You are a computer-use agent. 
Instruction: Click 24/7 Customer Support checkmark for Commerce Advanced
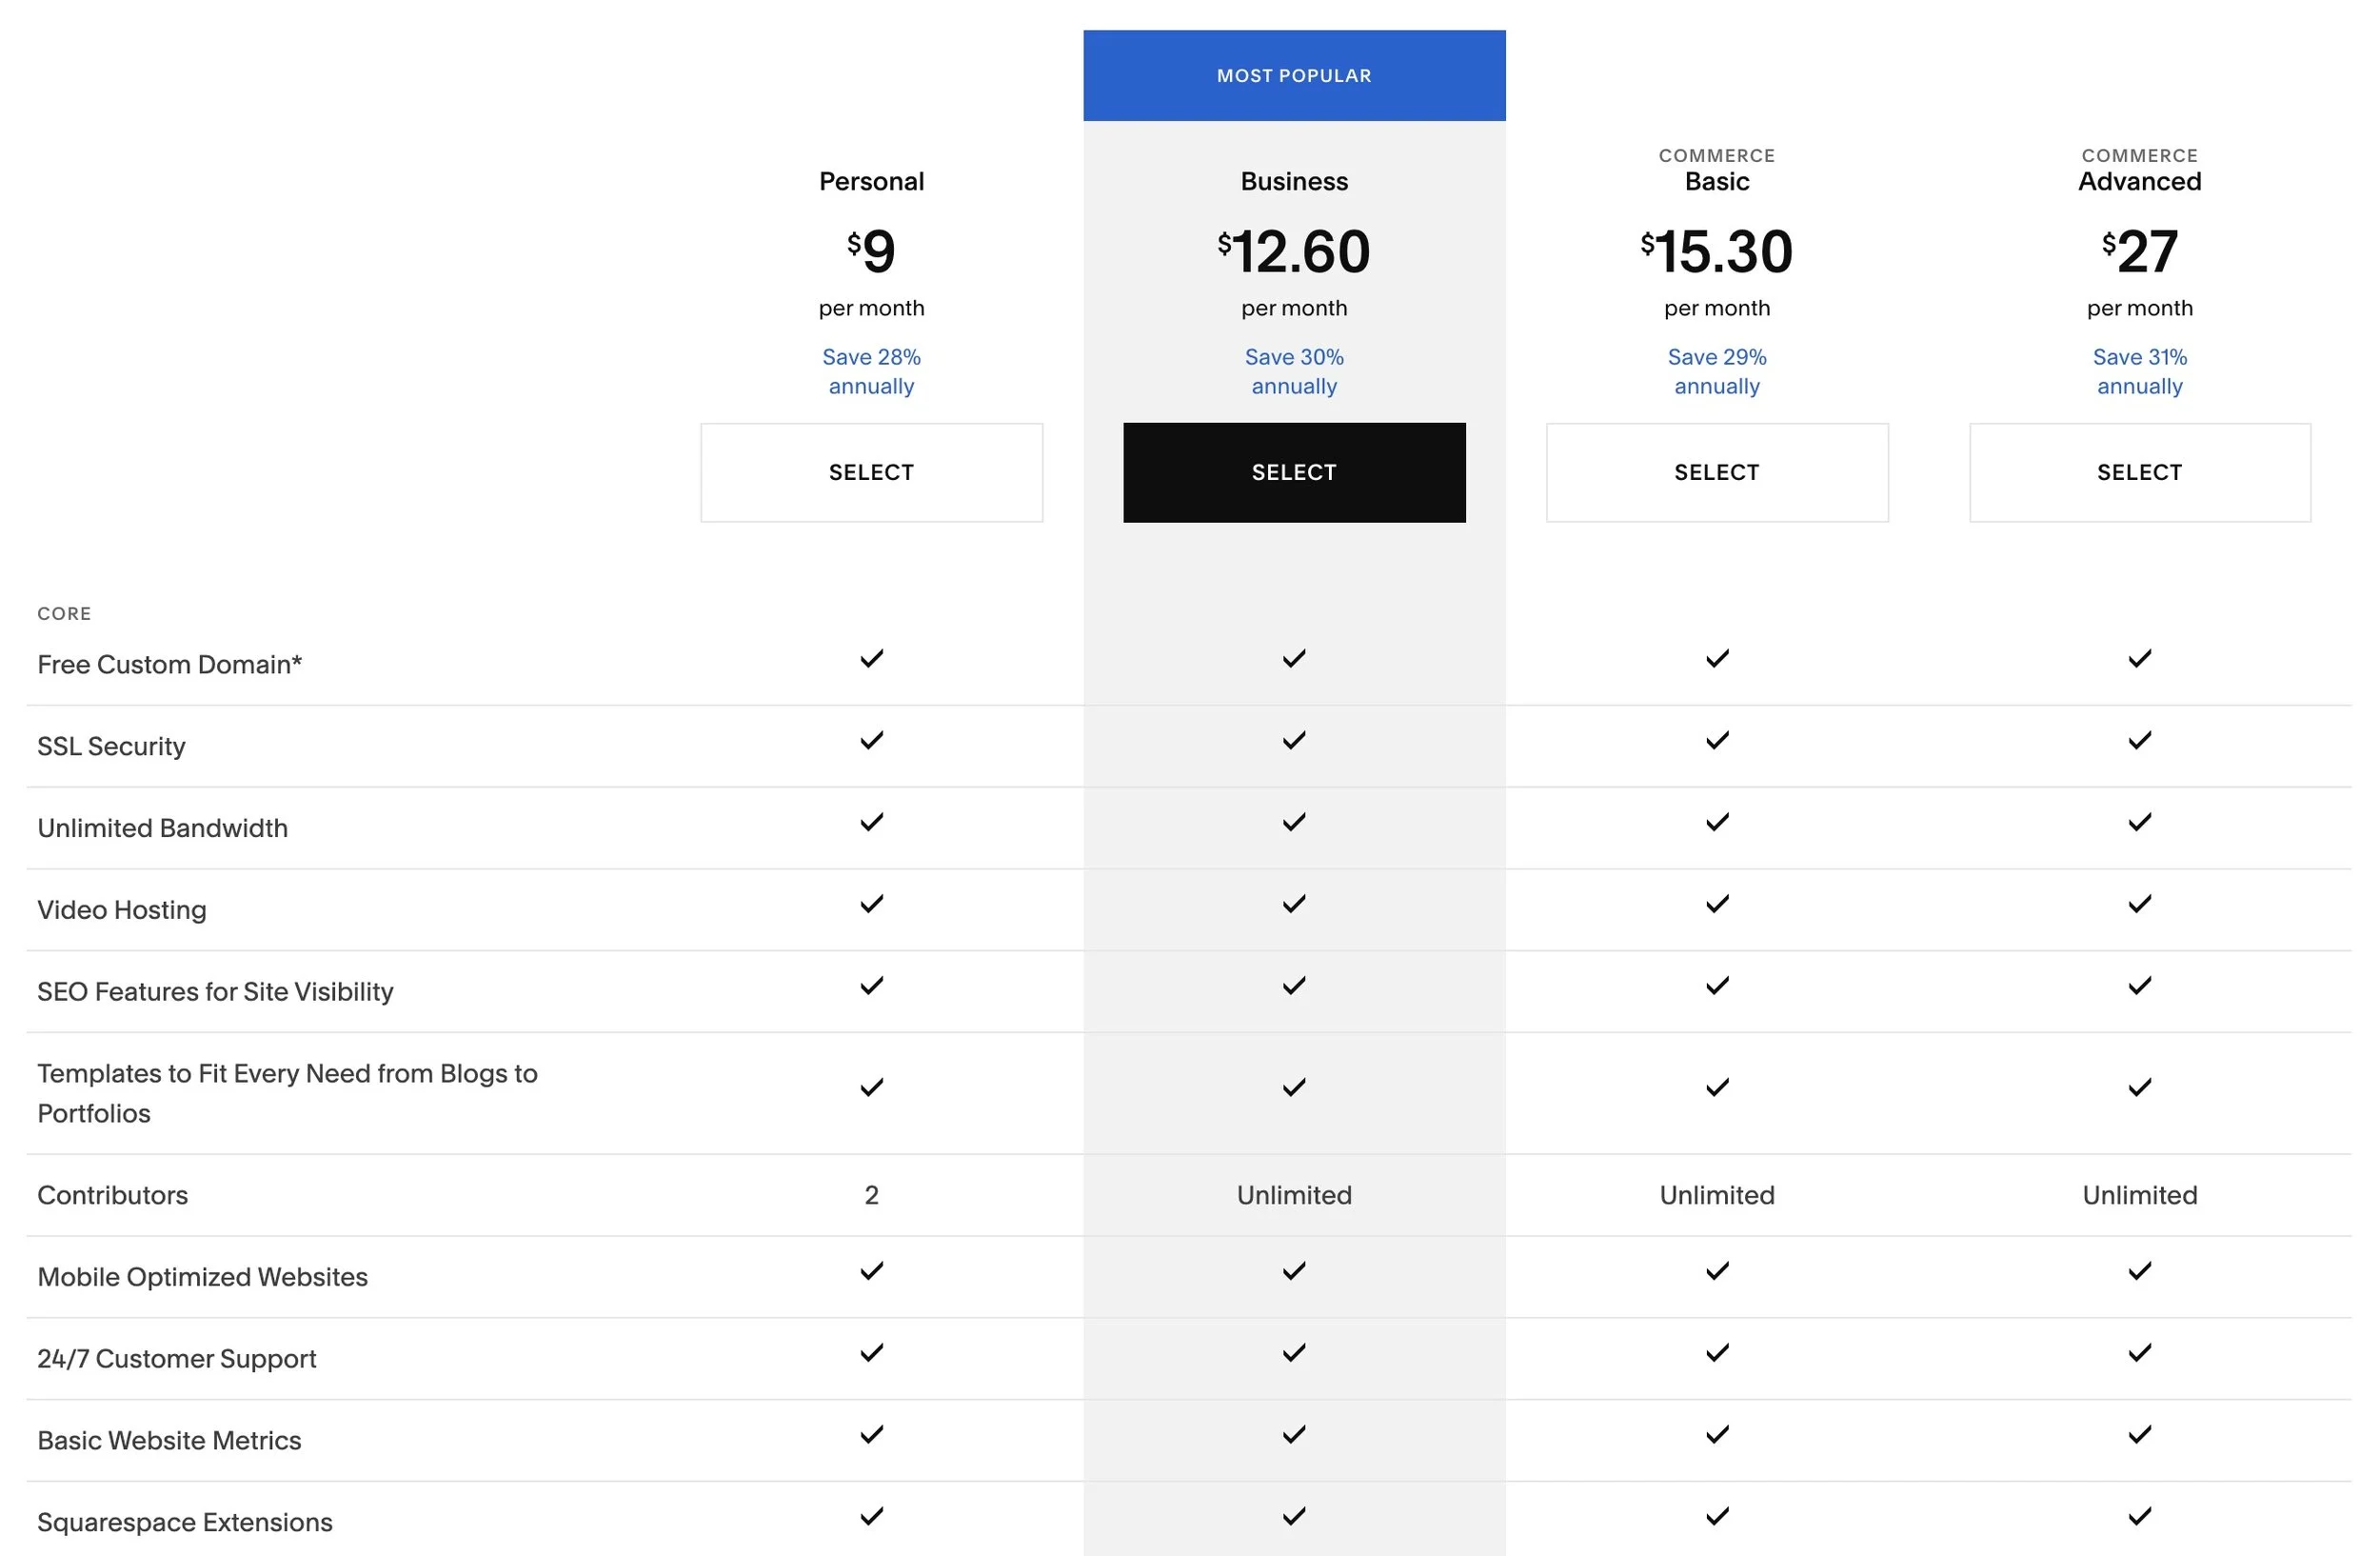pyautogui.click(x=2139, y=1353)
